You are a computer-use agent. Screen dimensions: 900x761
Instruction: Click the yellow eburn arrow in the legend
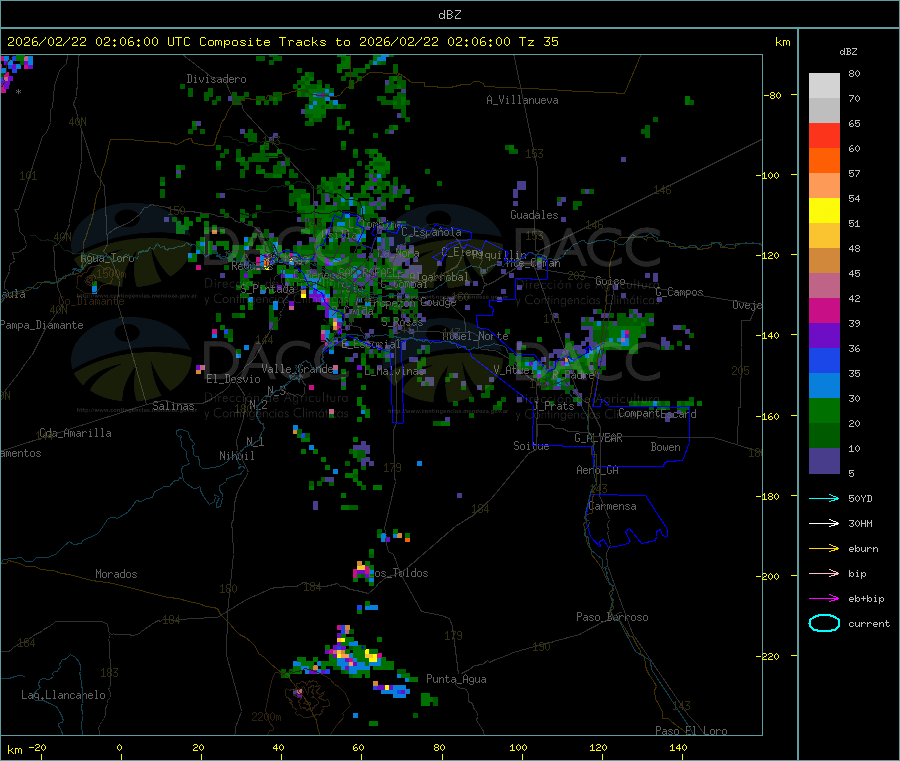click(824, 549)
